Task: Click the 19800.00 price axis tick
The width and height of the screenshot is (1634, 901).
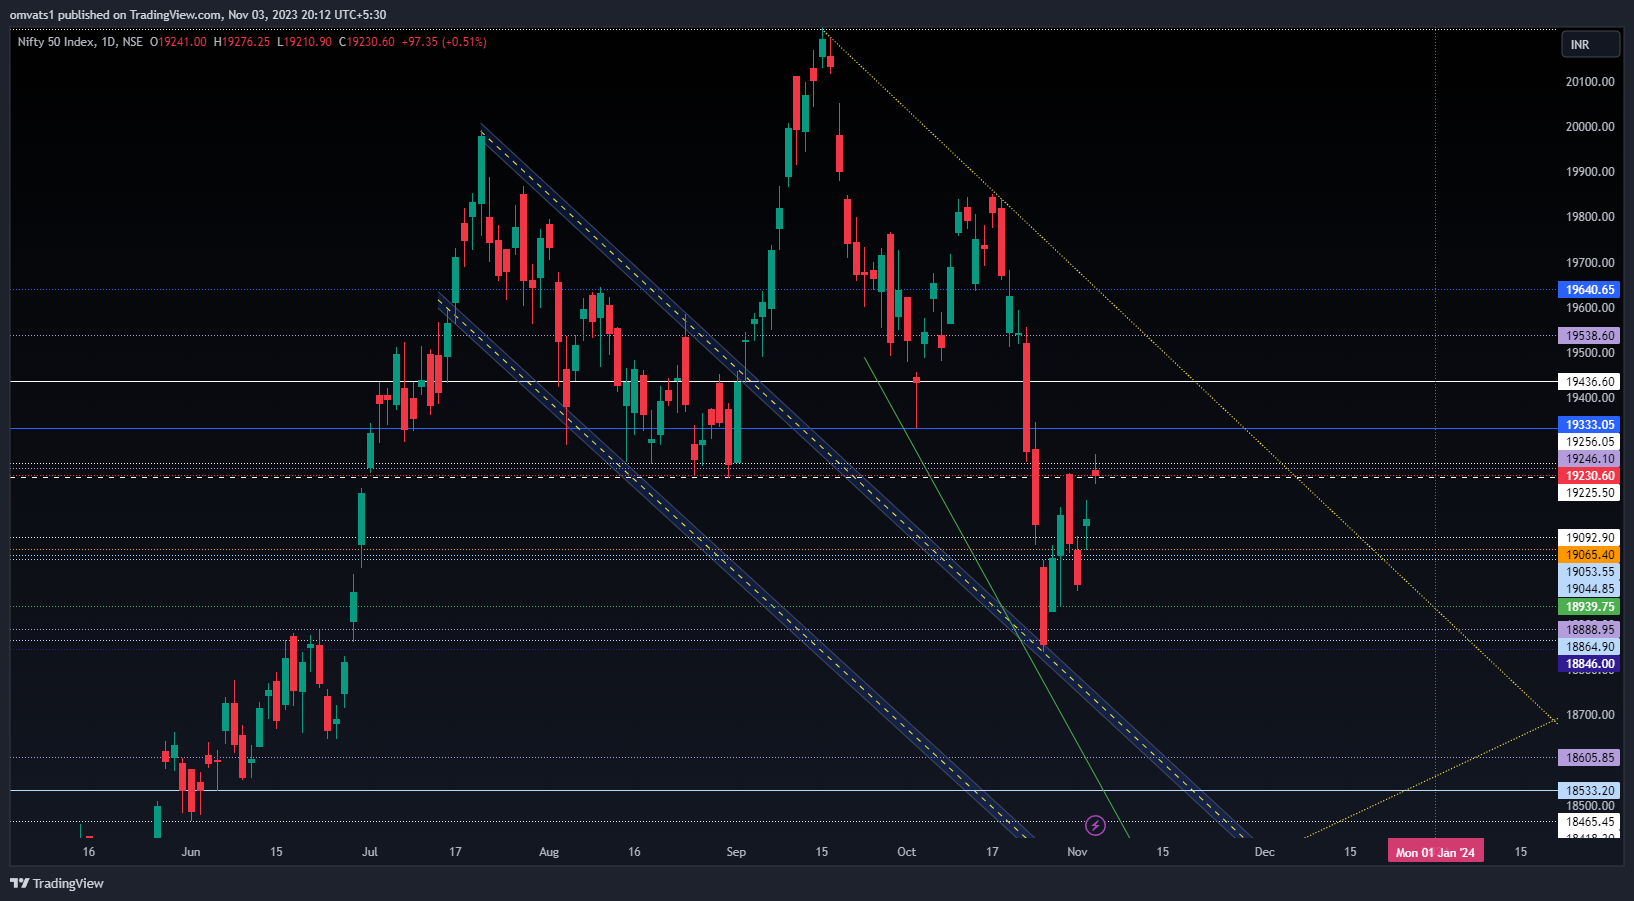Action: [1590, 217]
